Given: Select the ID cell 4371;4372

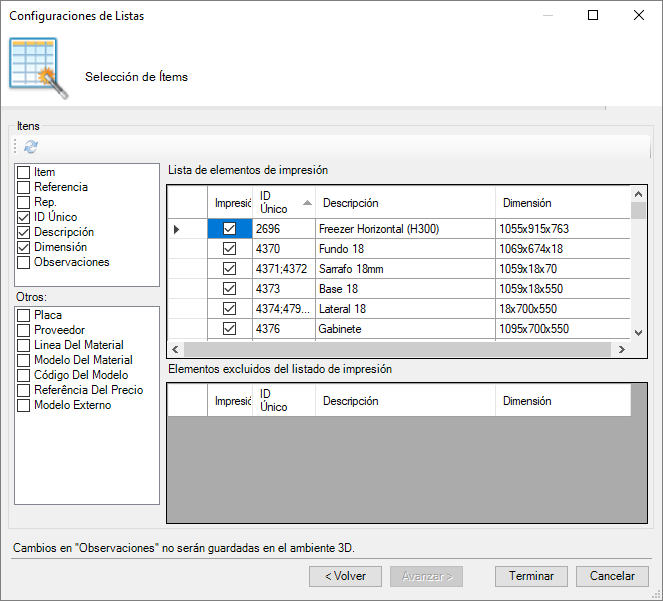Looking at the screenshot, I should coord(284,269).
